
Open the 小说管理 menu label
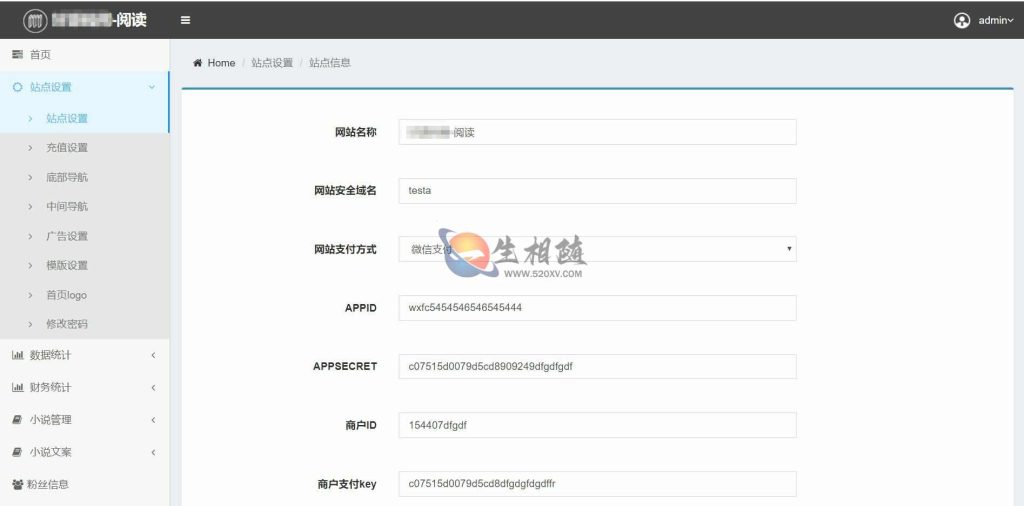coord(50,420)
